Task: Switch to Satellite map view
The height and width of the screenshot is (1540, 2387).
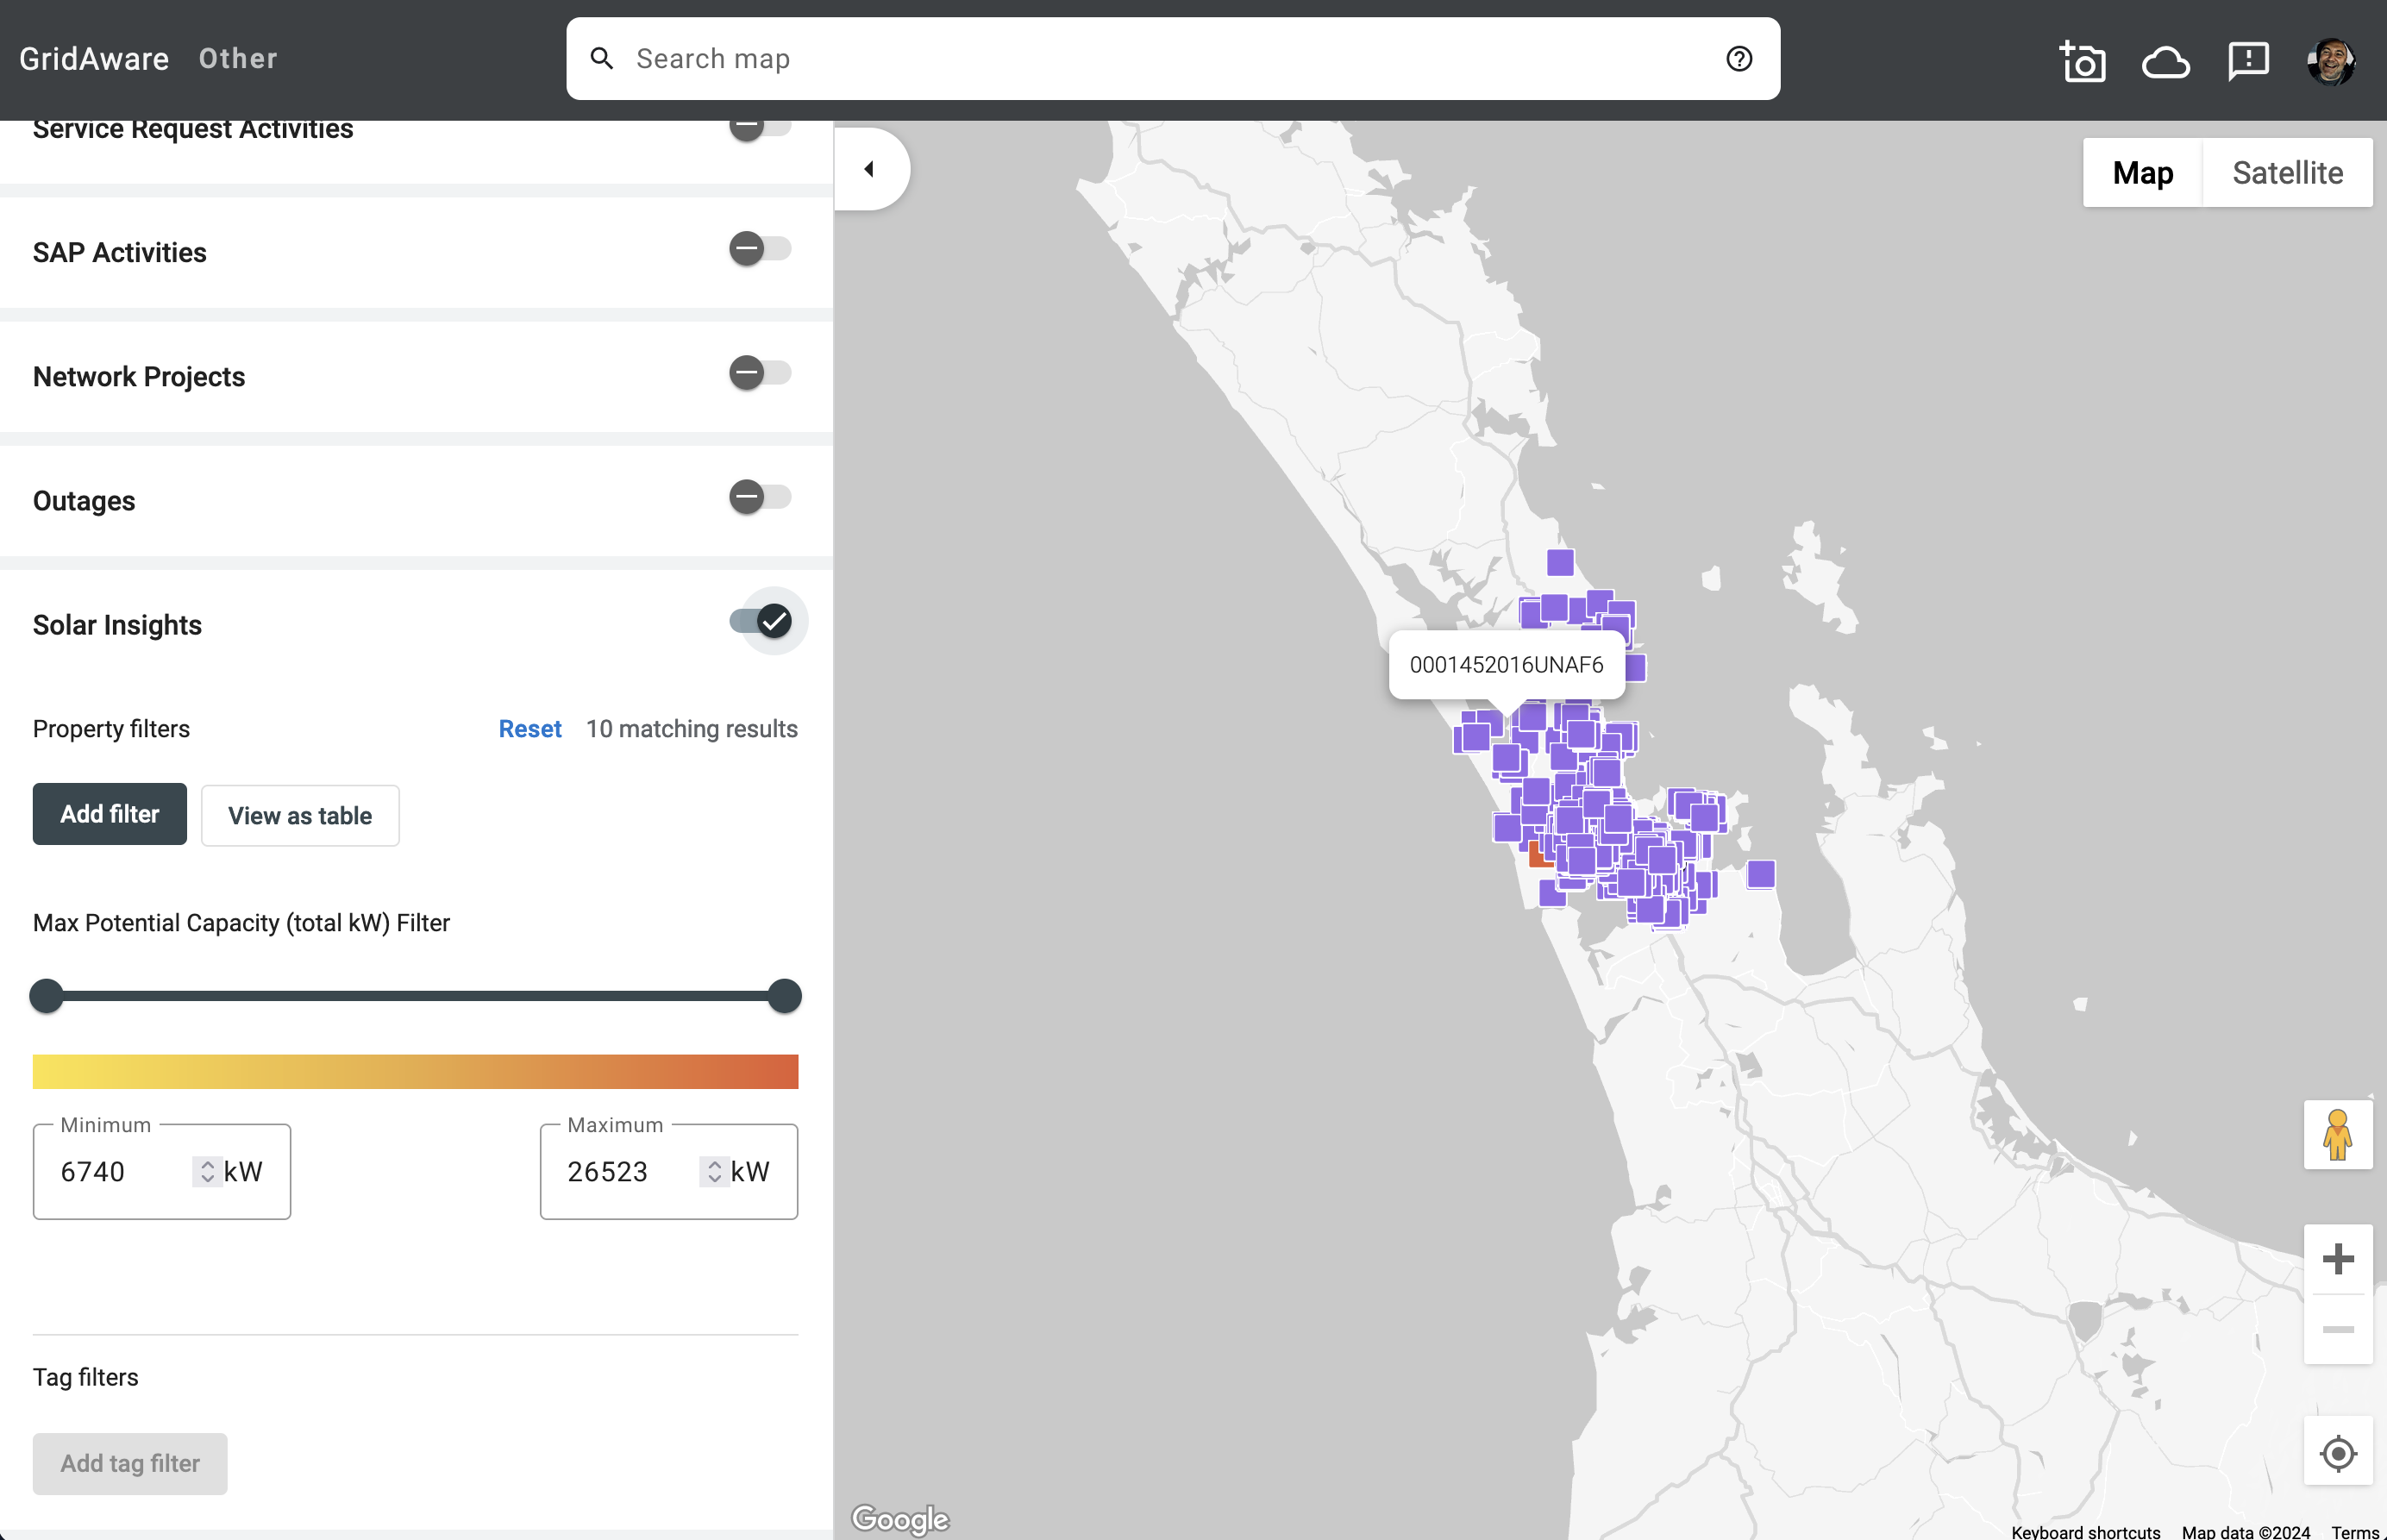Action: [x=2286, y=173]
